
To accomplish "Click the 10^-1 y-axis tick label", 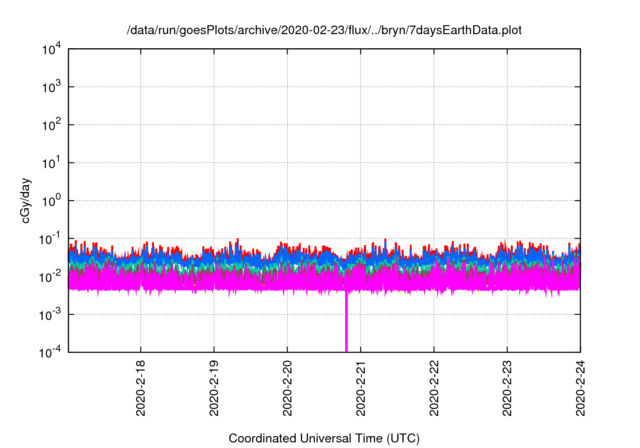I will (49, 238).
